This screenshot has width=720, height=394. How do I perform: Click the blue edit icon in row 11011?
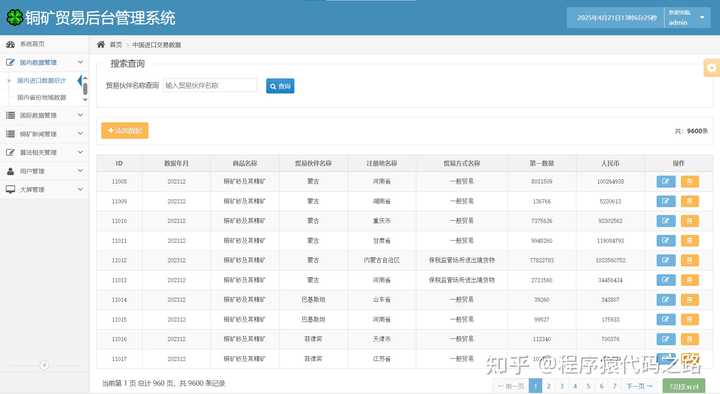point(666,241)
